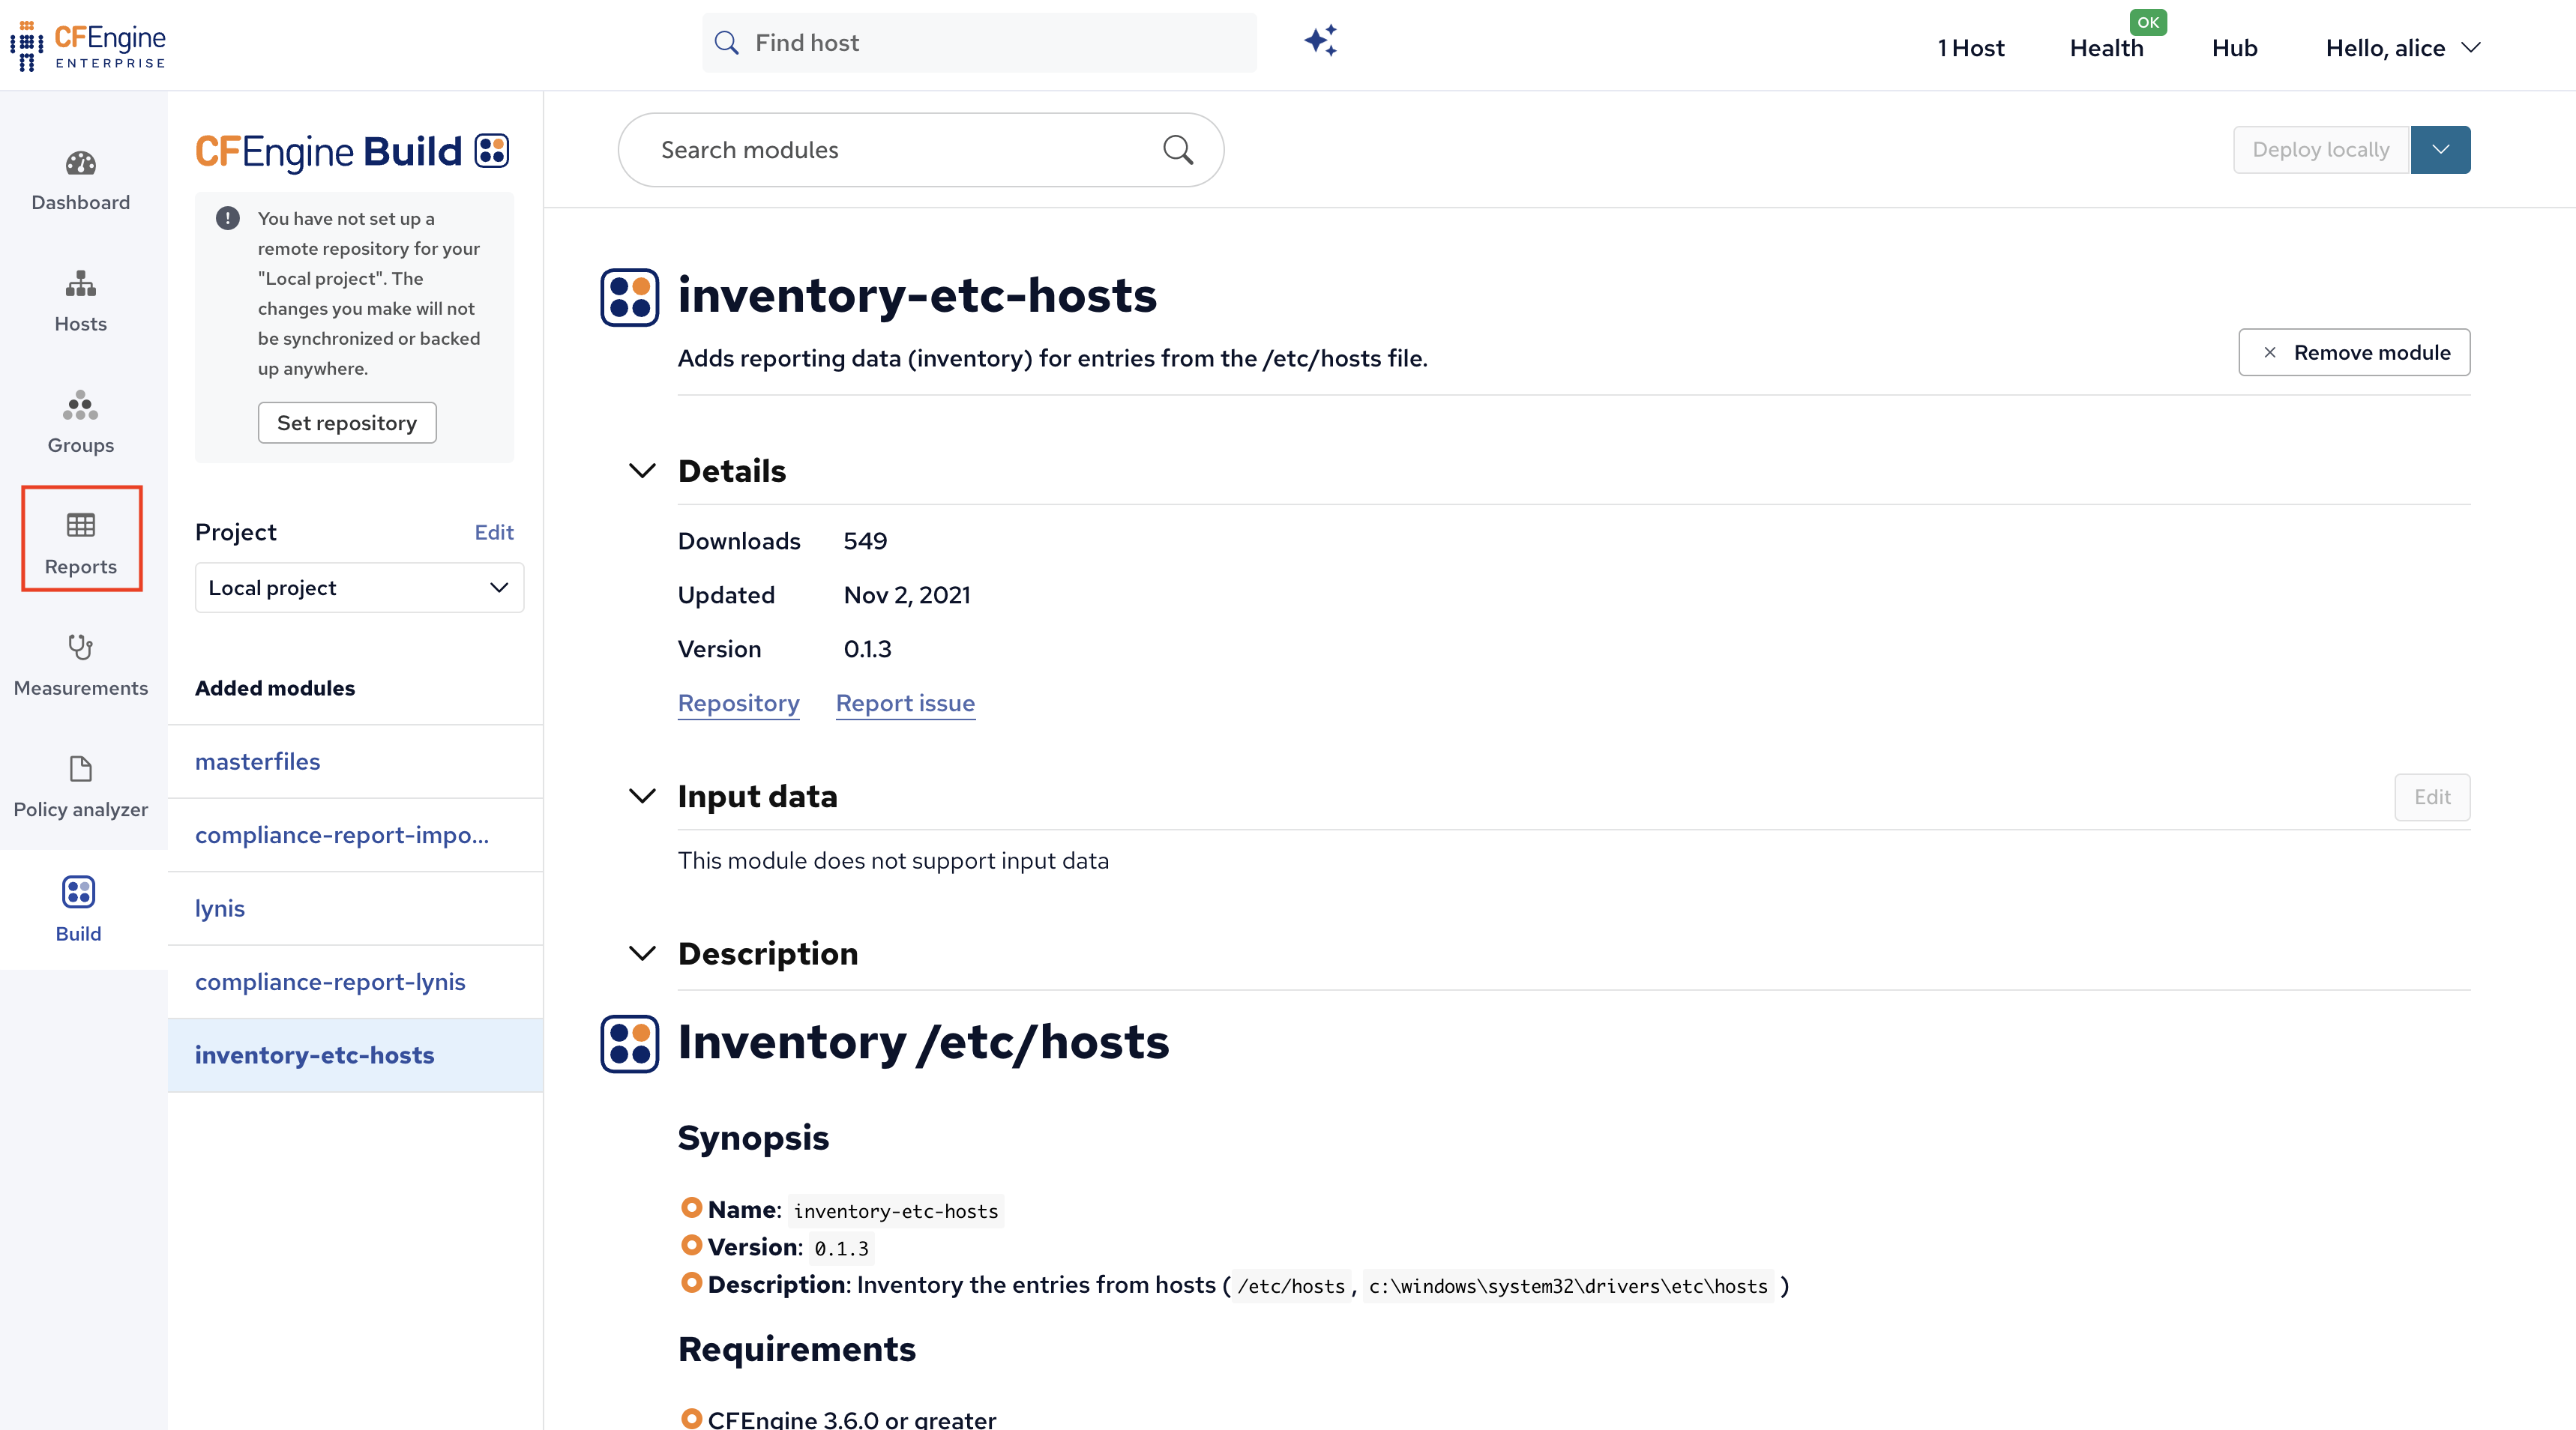Open the Local project selector
The image size is (2576, 1430).
click(359, 588)
